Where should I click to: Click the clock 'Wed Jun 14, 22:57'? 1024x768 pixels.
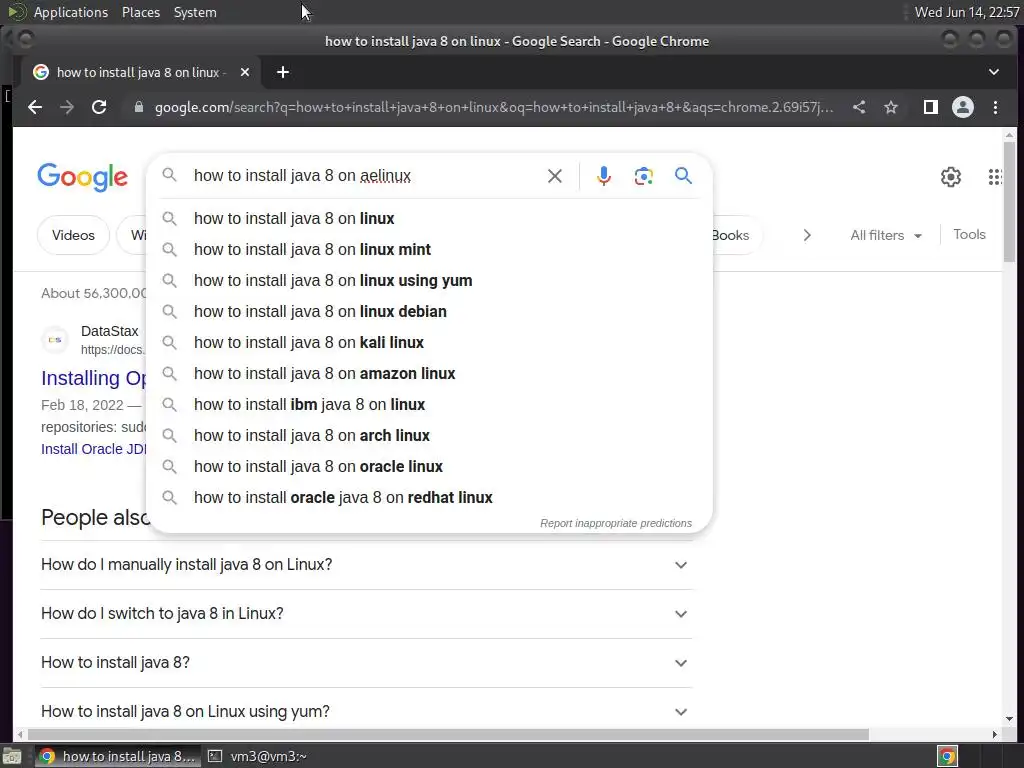tap(967, 12)
